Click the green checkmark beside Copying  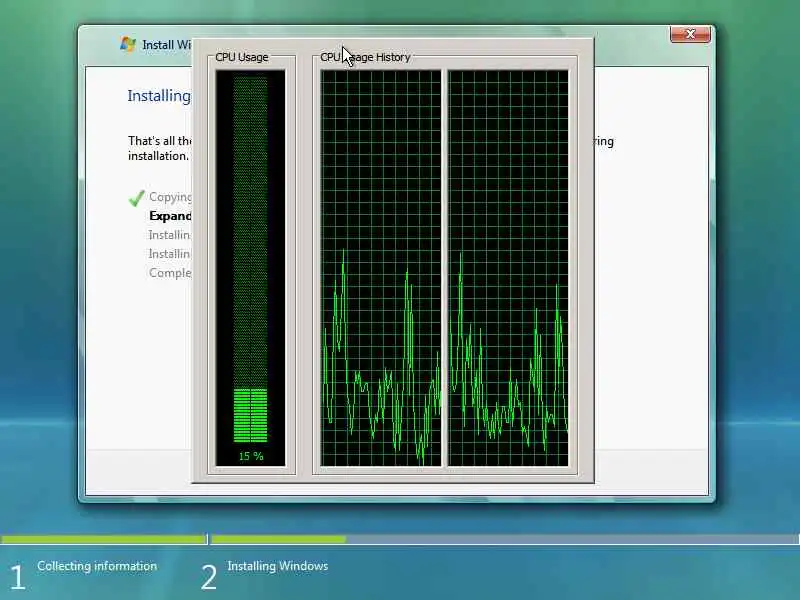(x=136, y=198)
